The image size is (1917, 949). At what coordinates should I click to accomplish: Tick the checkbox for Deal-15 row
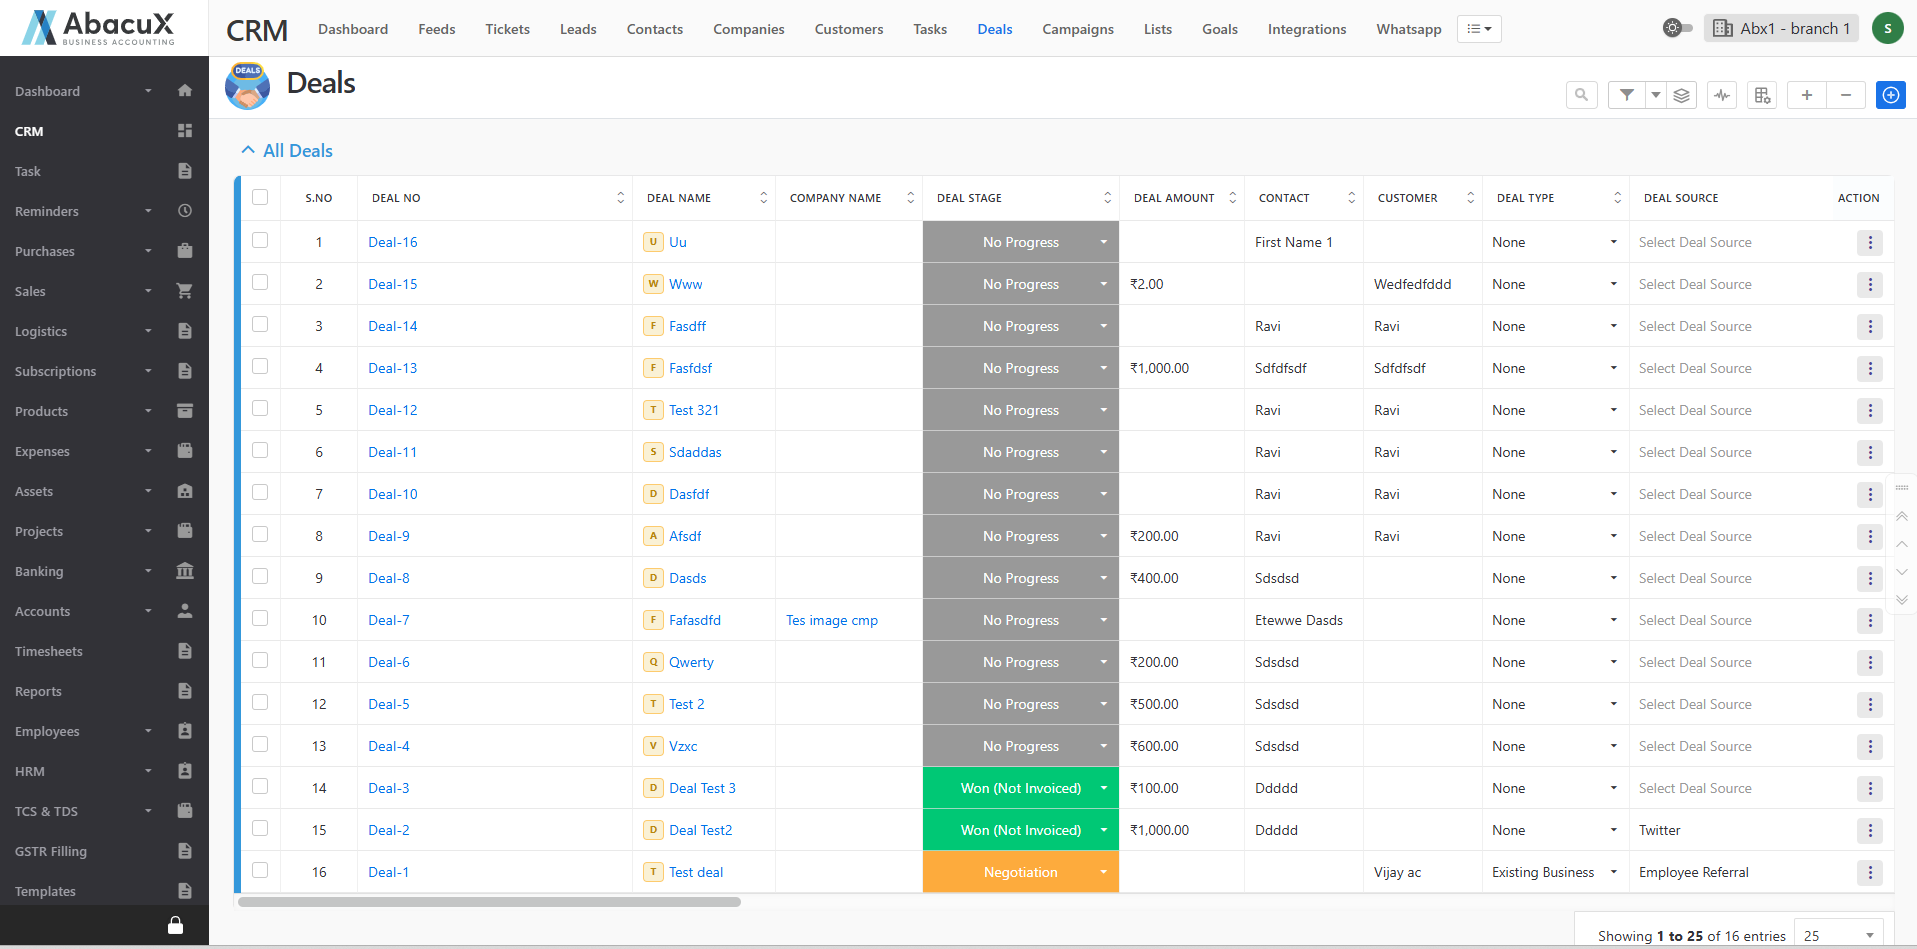pos(260,283)
